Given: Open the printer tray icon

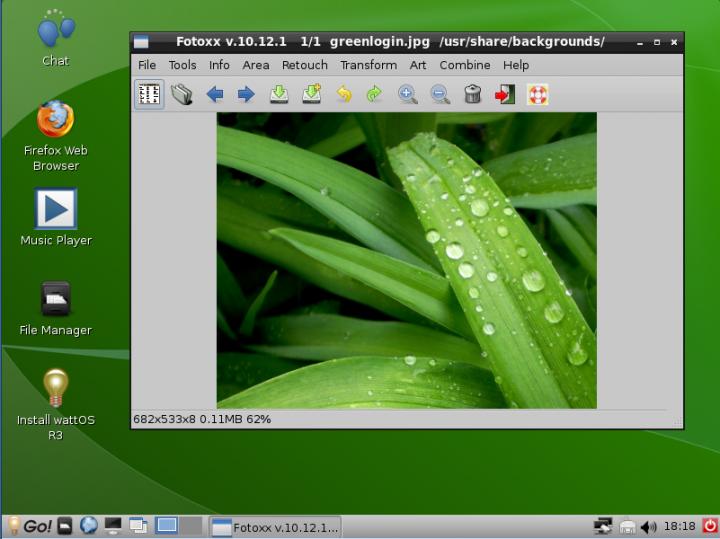Looking at the screenshot, I should pyautogui.click(x=627, y=527).
